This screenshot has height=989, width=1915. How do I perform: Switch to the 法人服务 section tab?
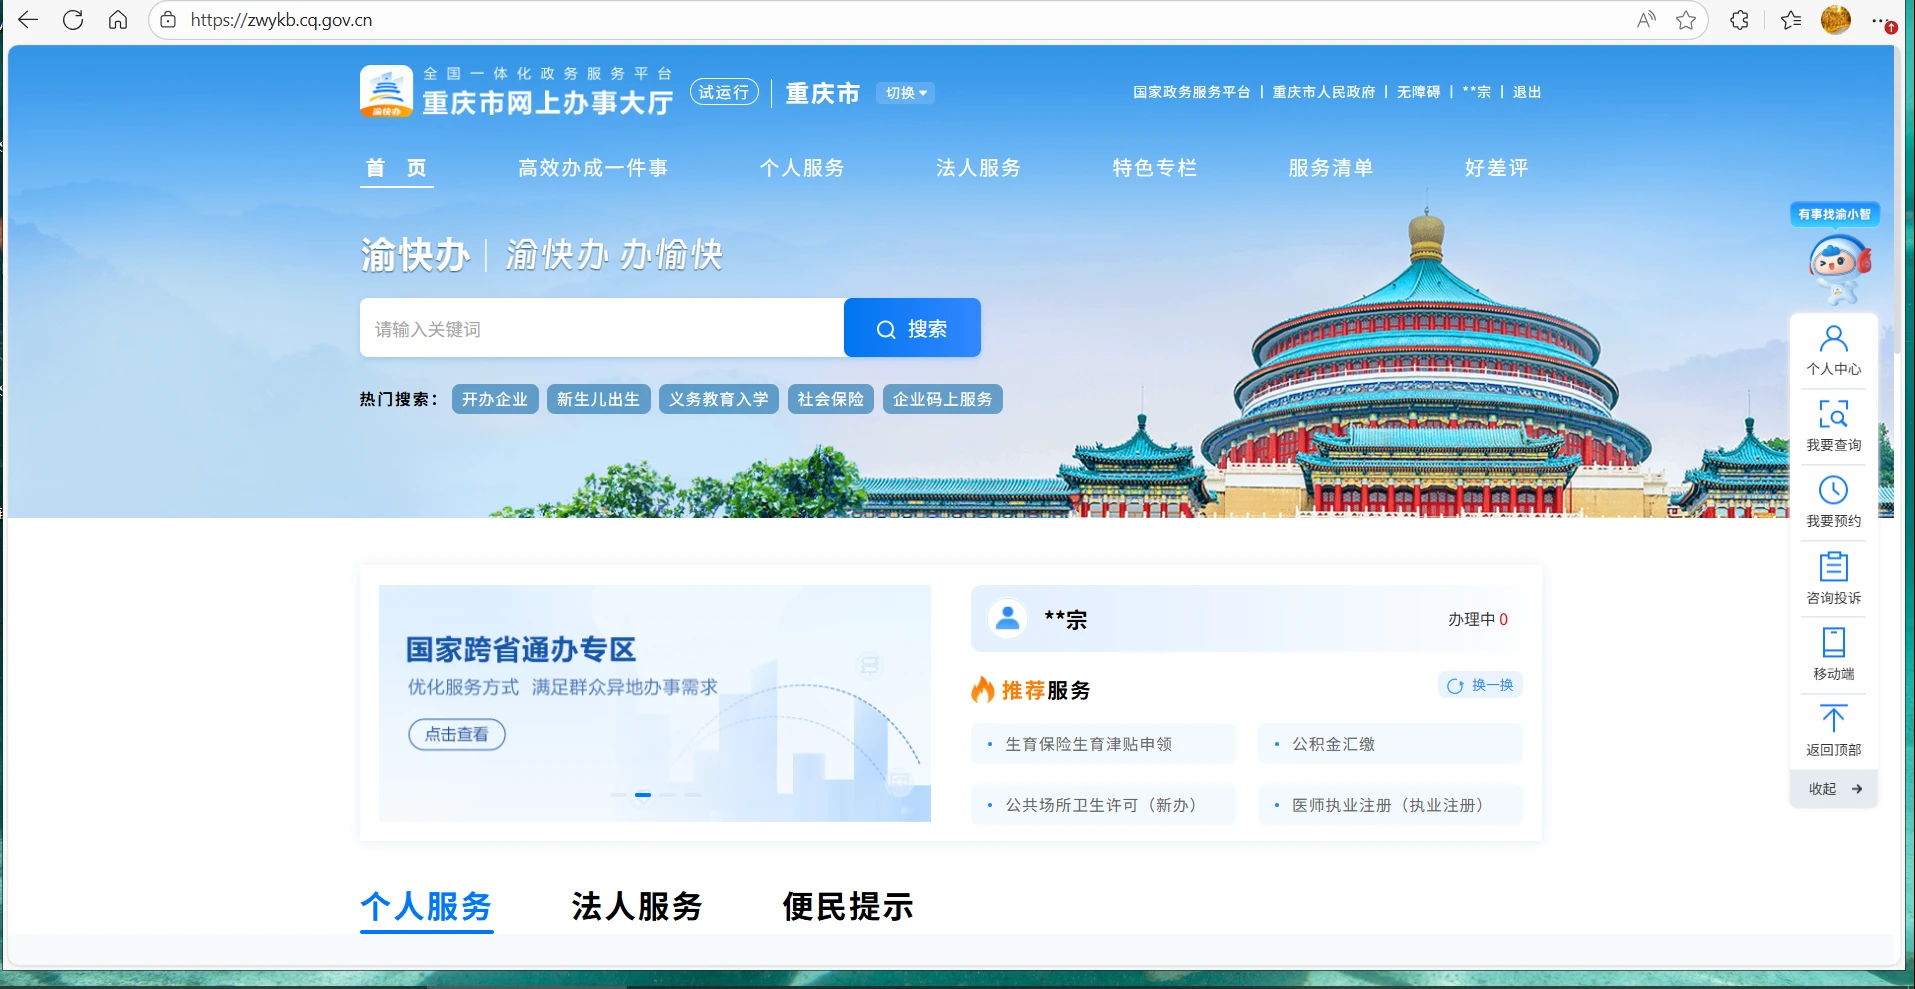point(636,907)
